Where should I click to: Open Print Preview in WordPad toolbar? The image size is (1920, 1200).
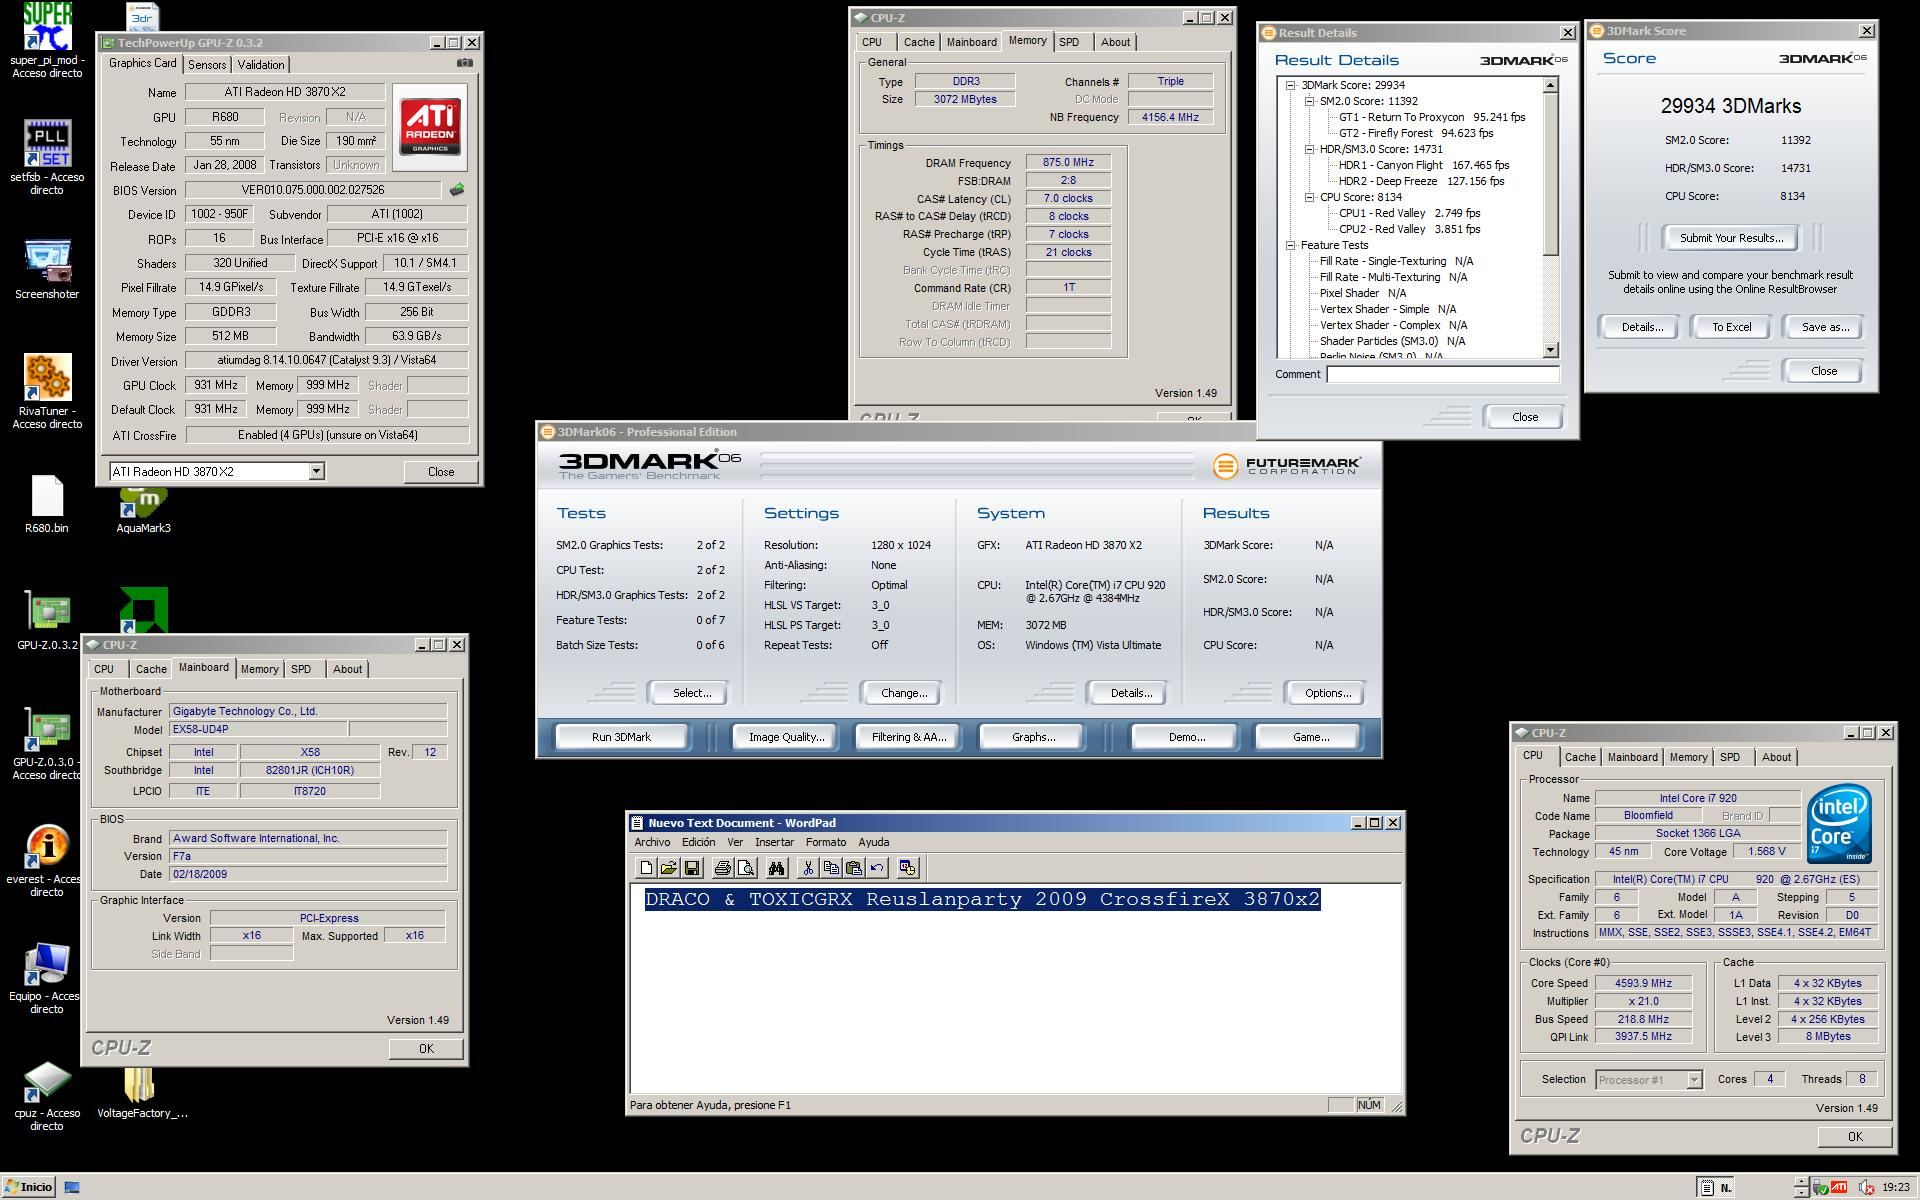(745, 868)
